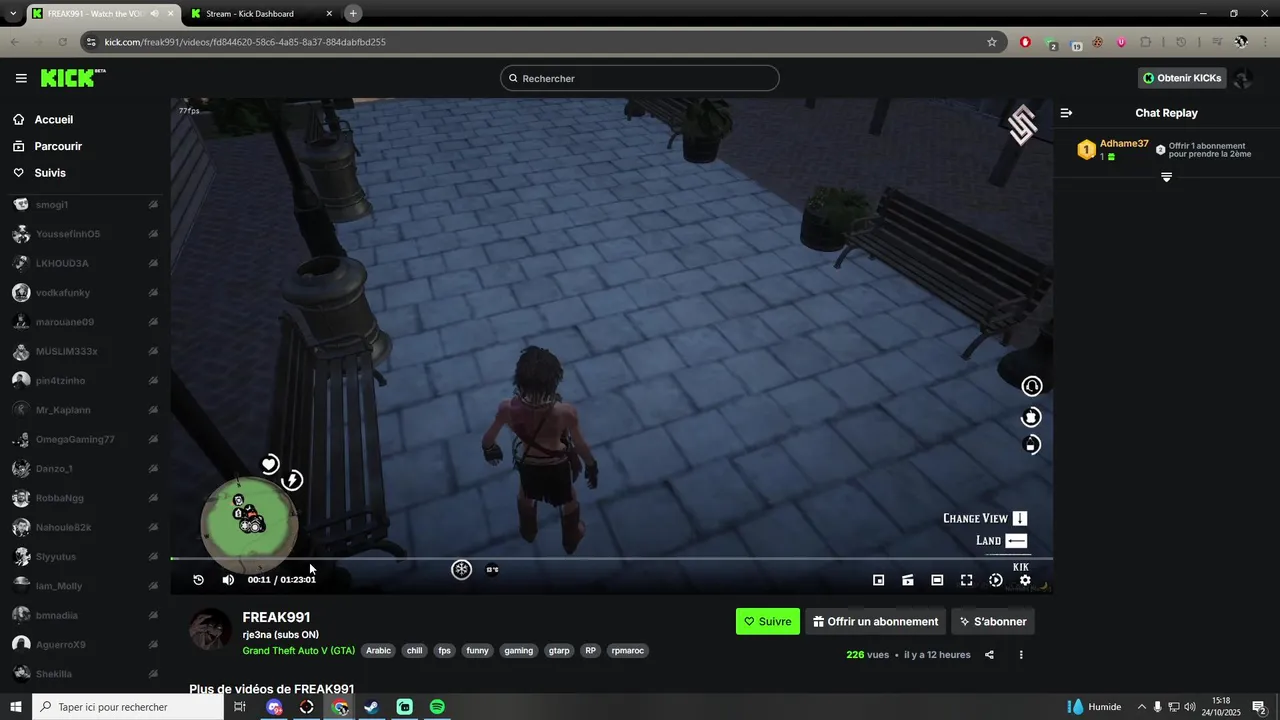The image size is (1280, 720).
Task: Bookmark this page with star icon
Action: (x=992, y=42)
